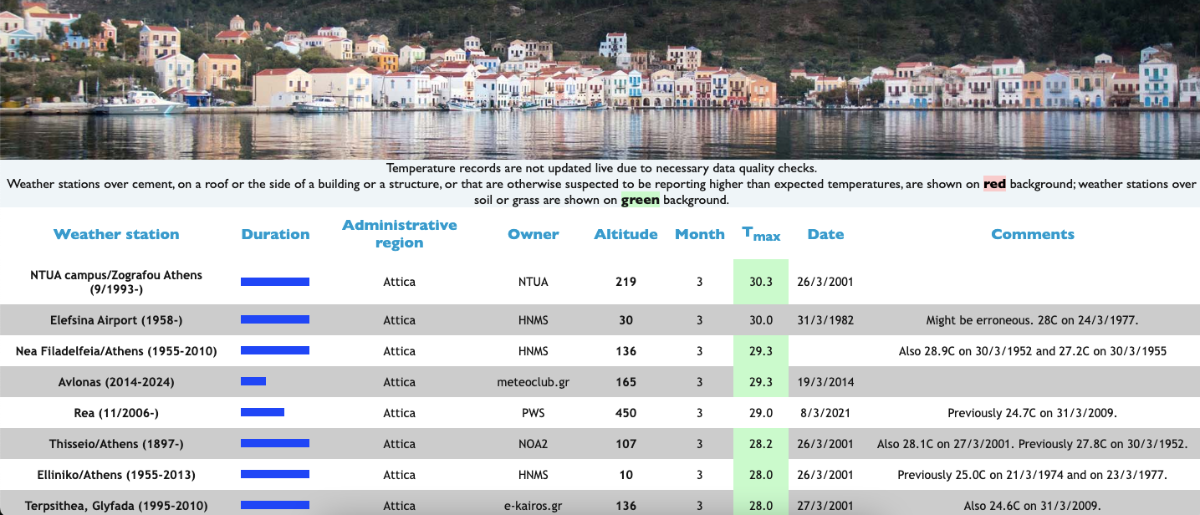Click the 30.3 Tmax cell
This screenshot has height=515, width=1200.
[761, 282]
